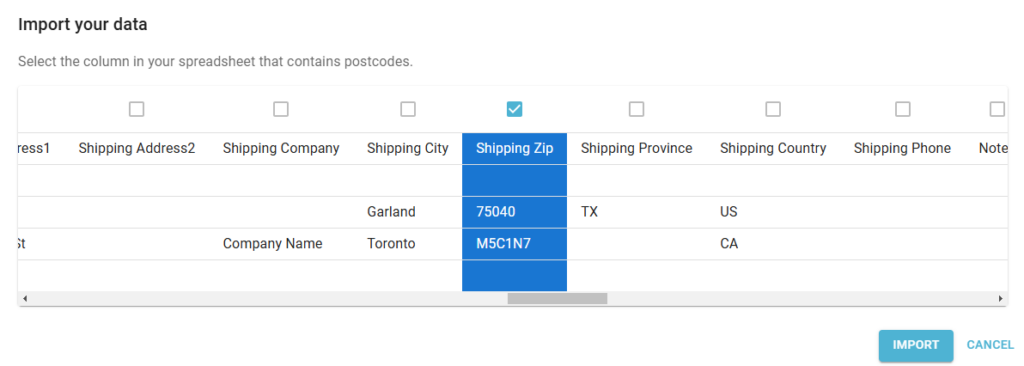Click the CANCEL link
The image size is (1024, 366).
[990, 345]
